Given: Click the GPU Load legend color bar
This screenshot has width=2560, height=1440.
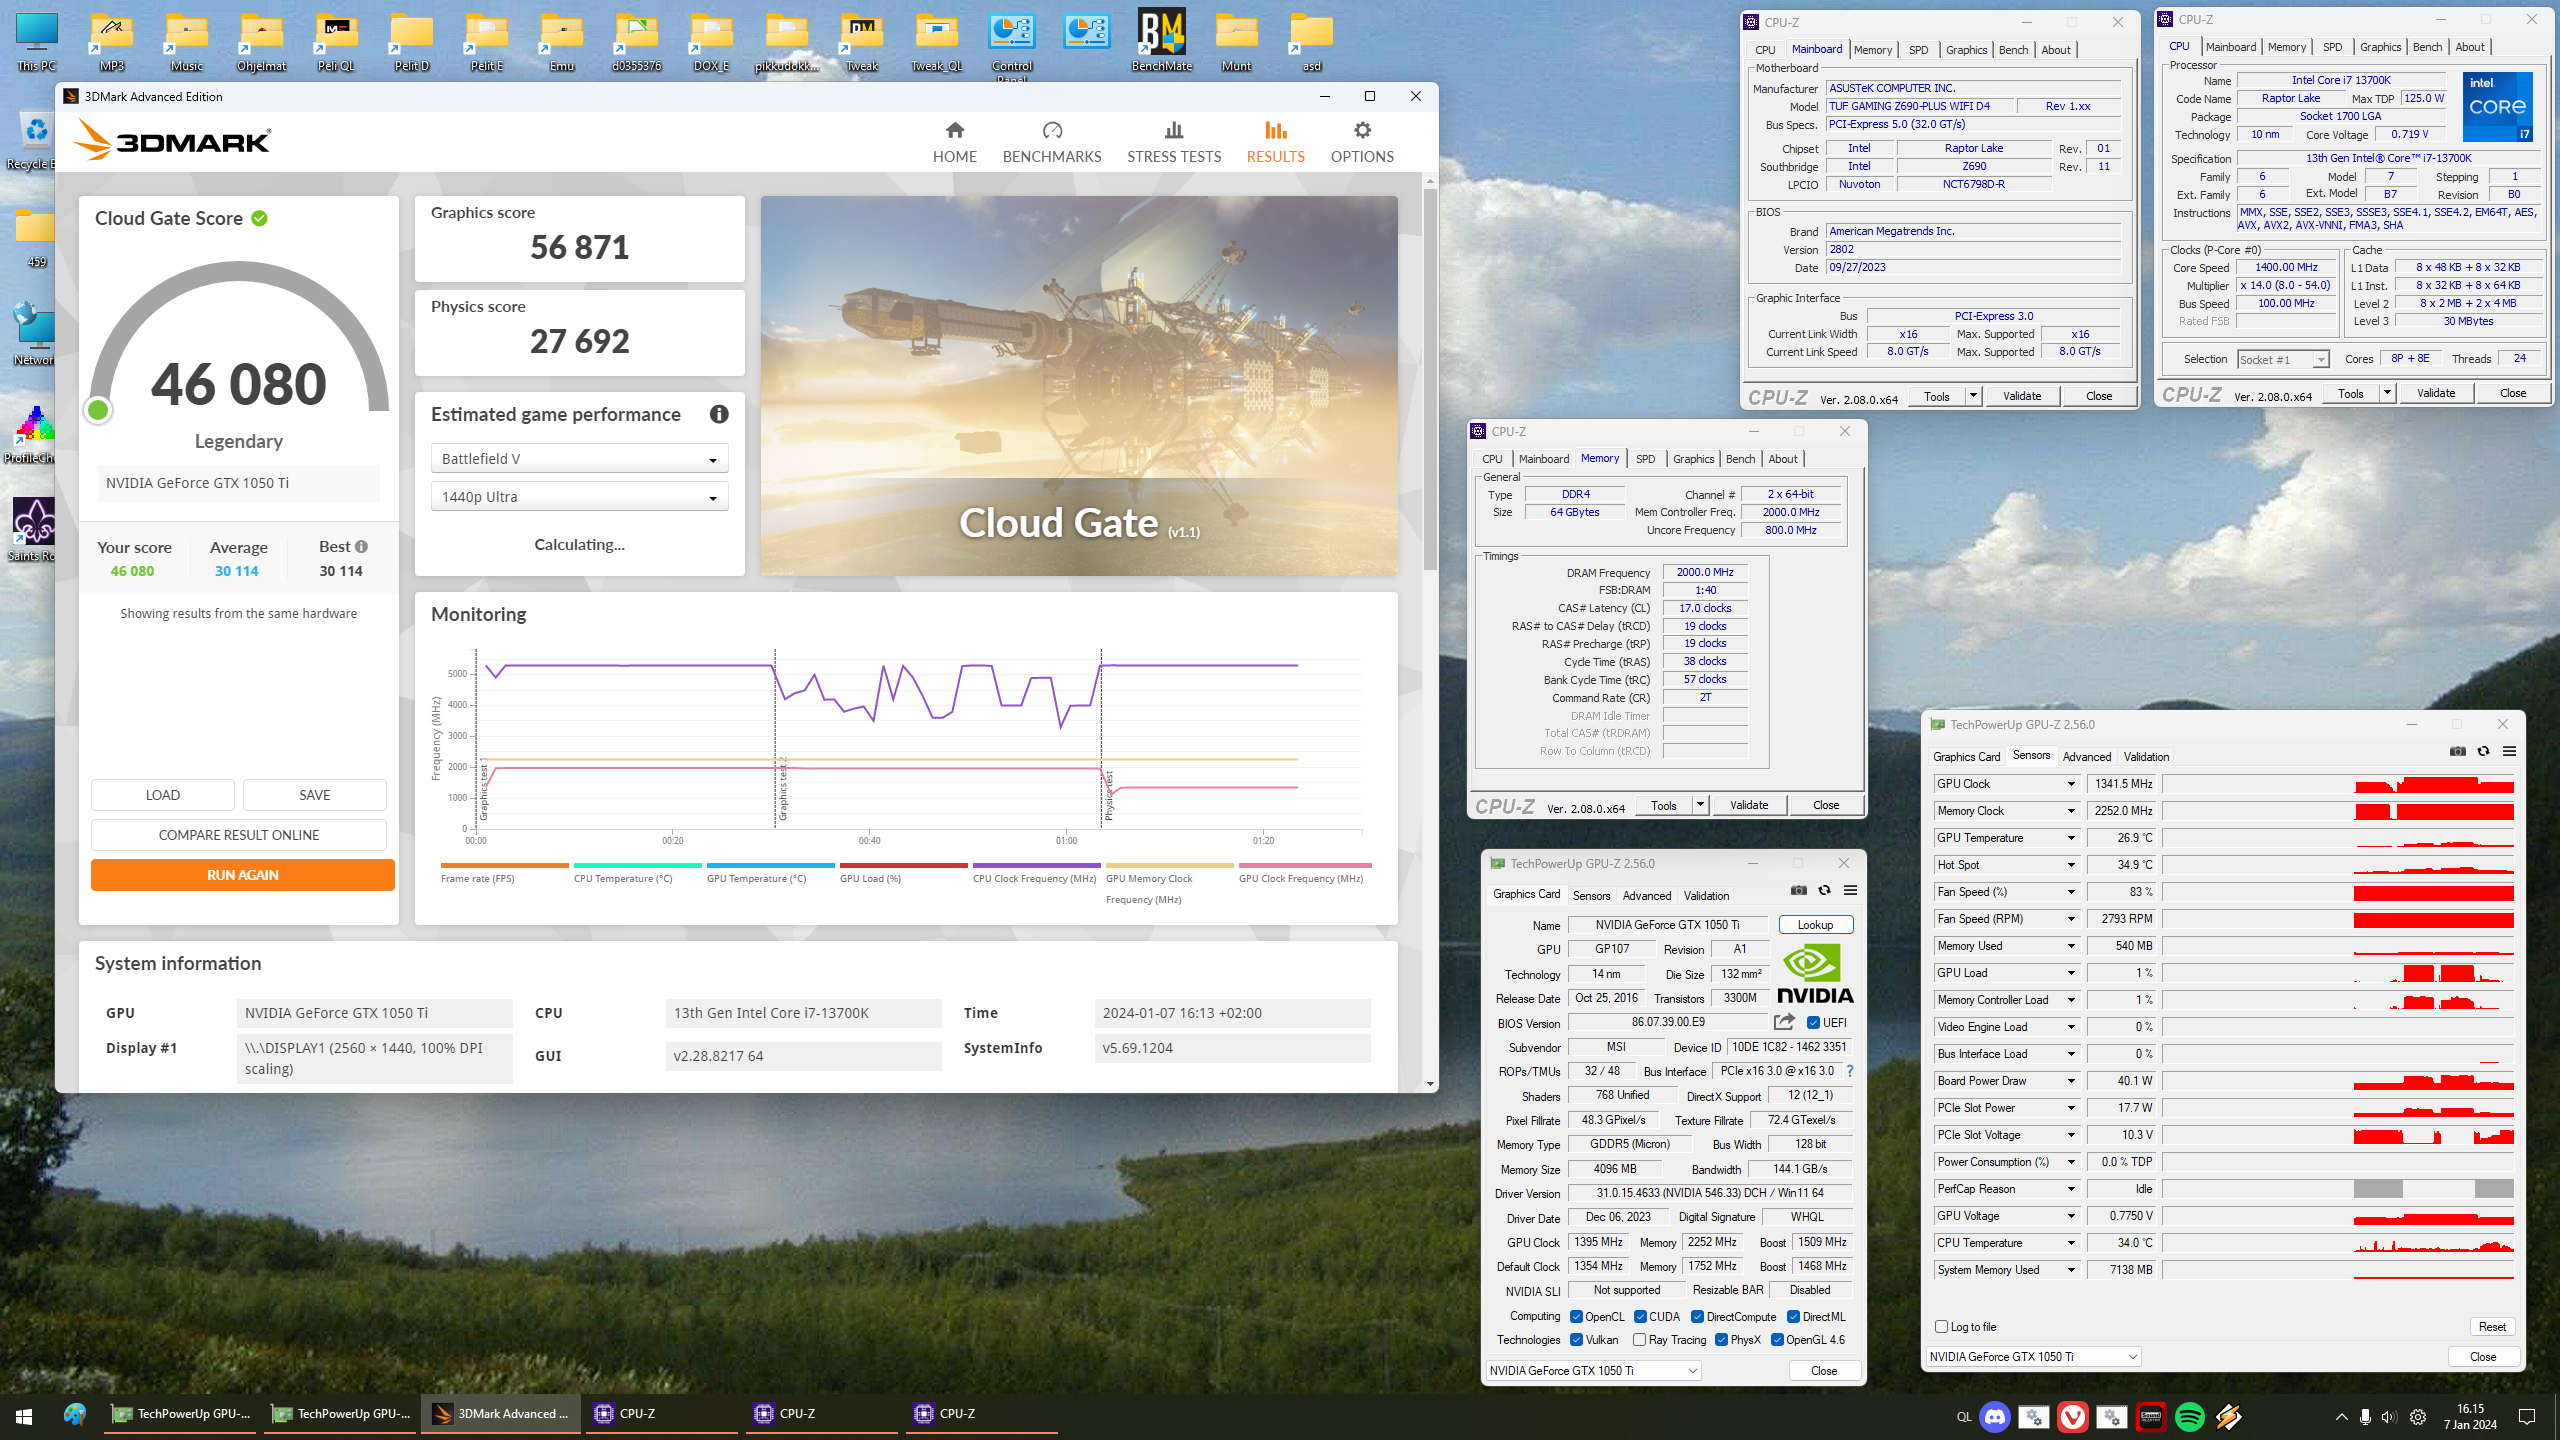Looking at the screenshot, I should point(903,865).
